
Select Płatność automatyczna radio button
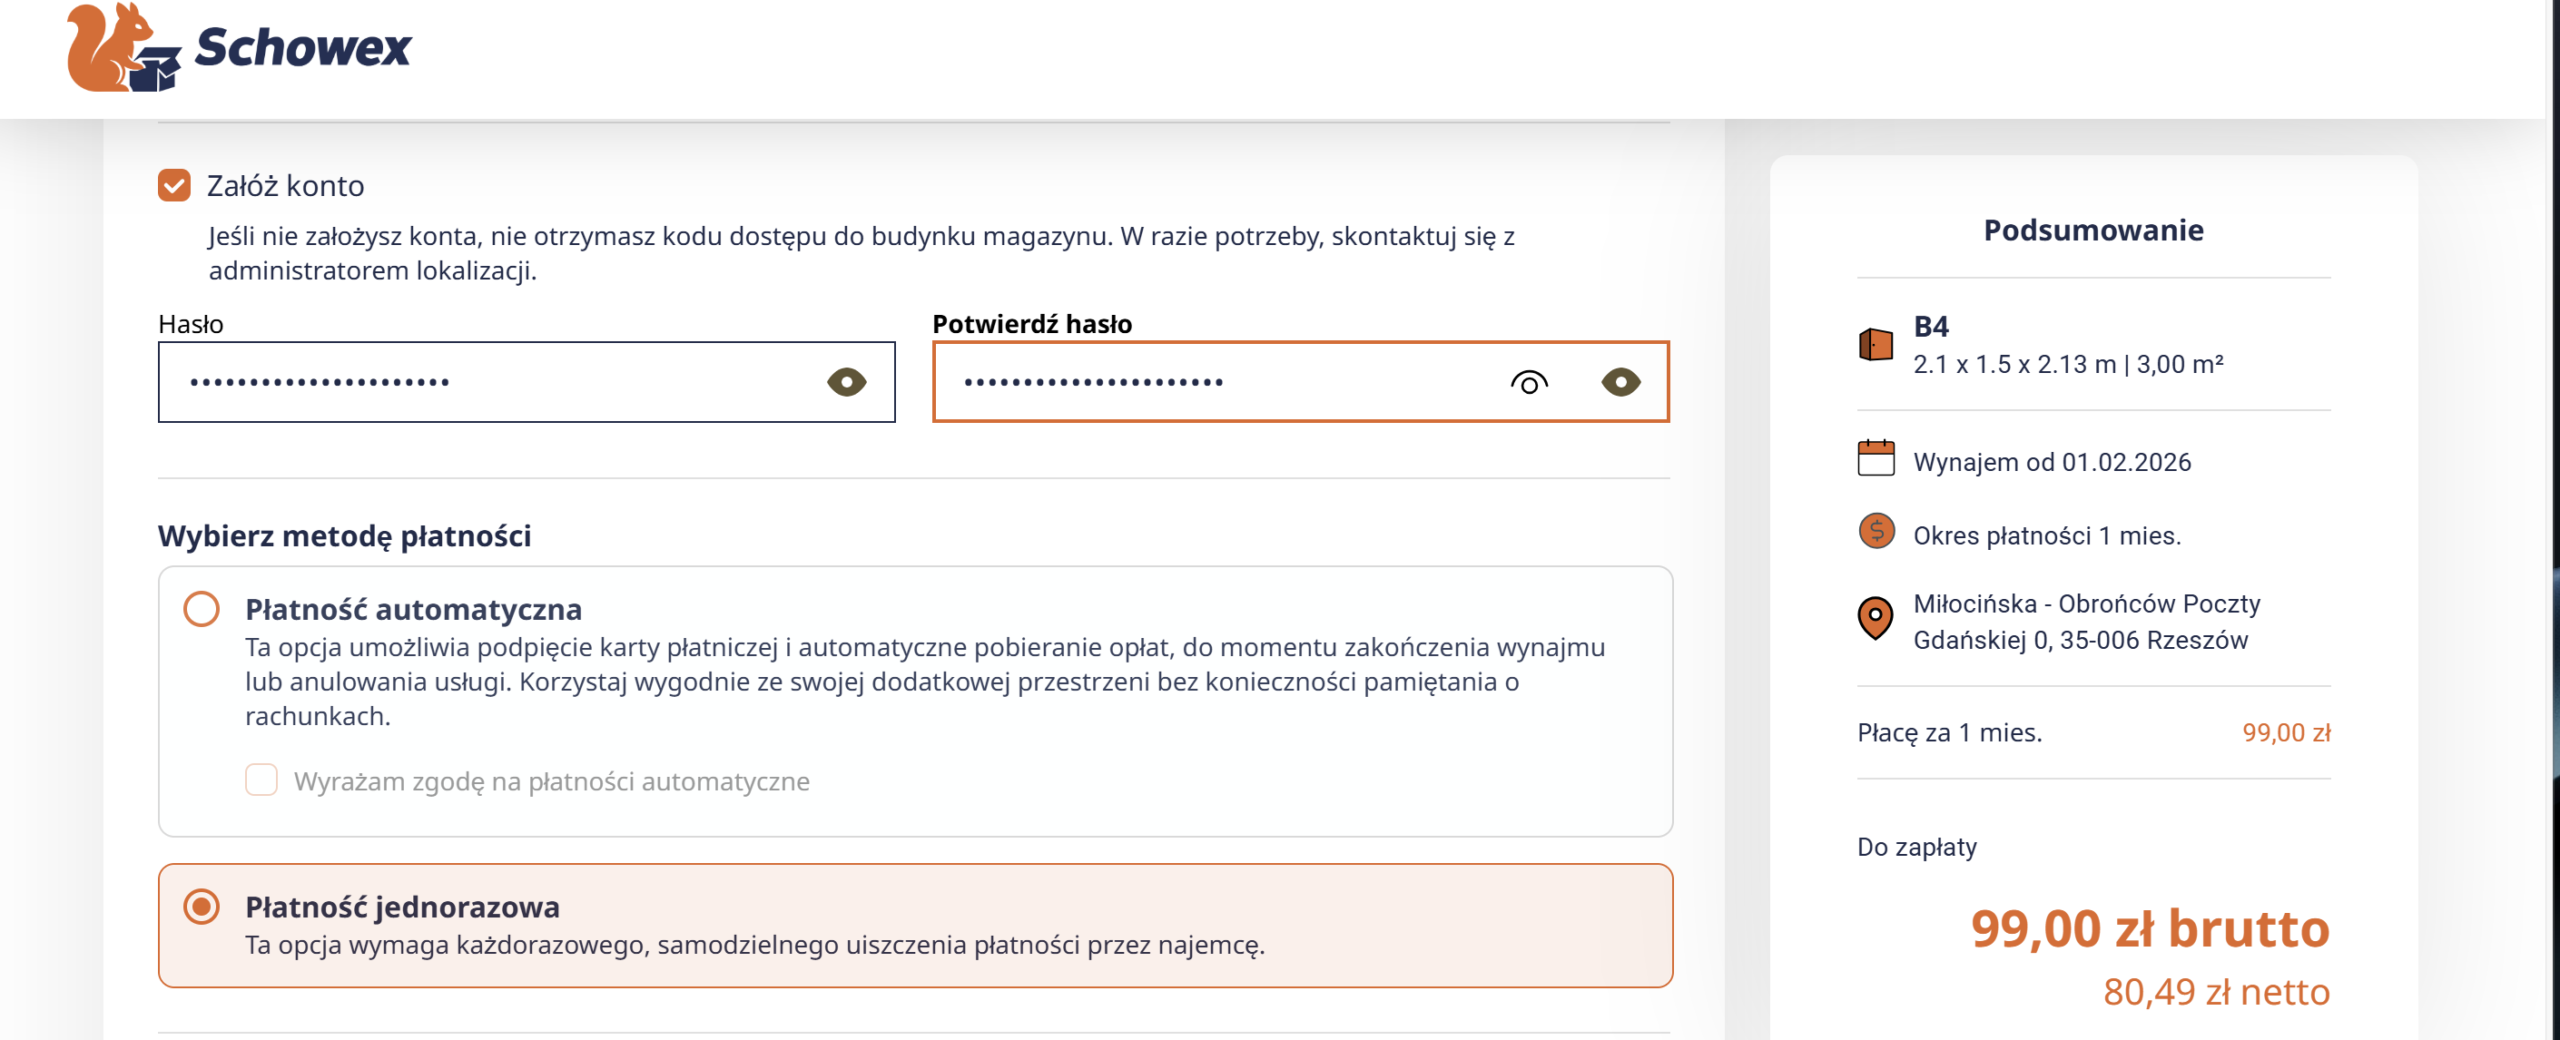pos(201,609)
